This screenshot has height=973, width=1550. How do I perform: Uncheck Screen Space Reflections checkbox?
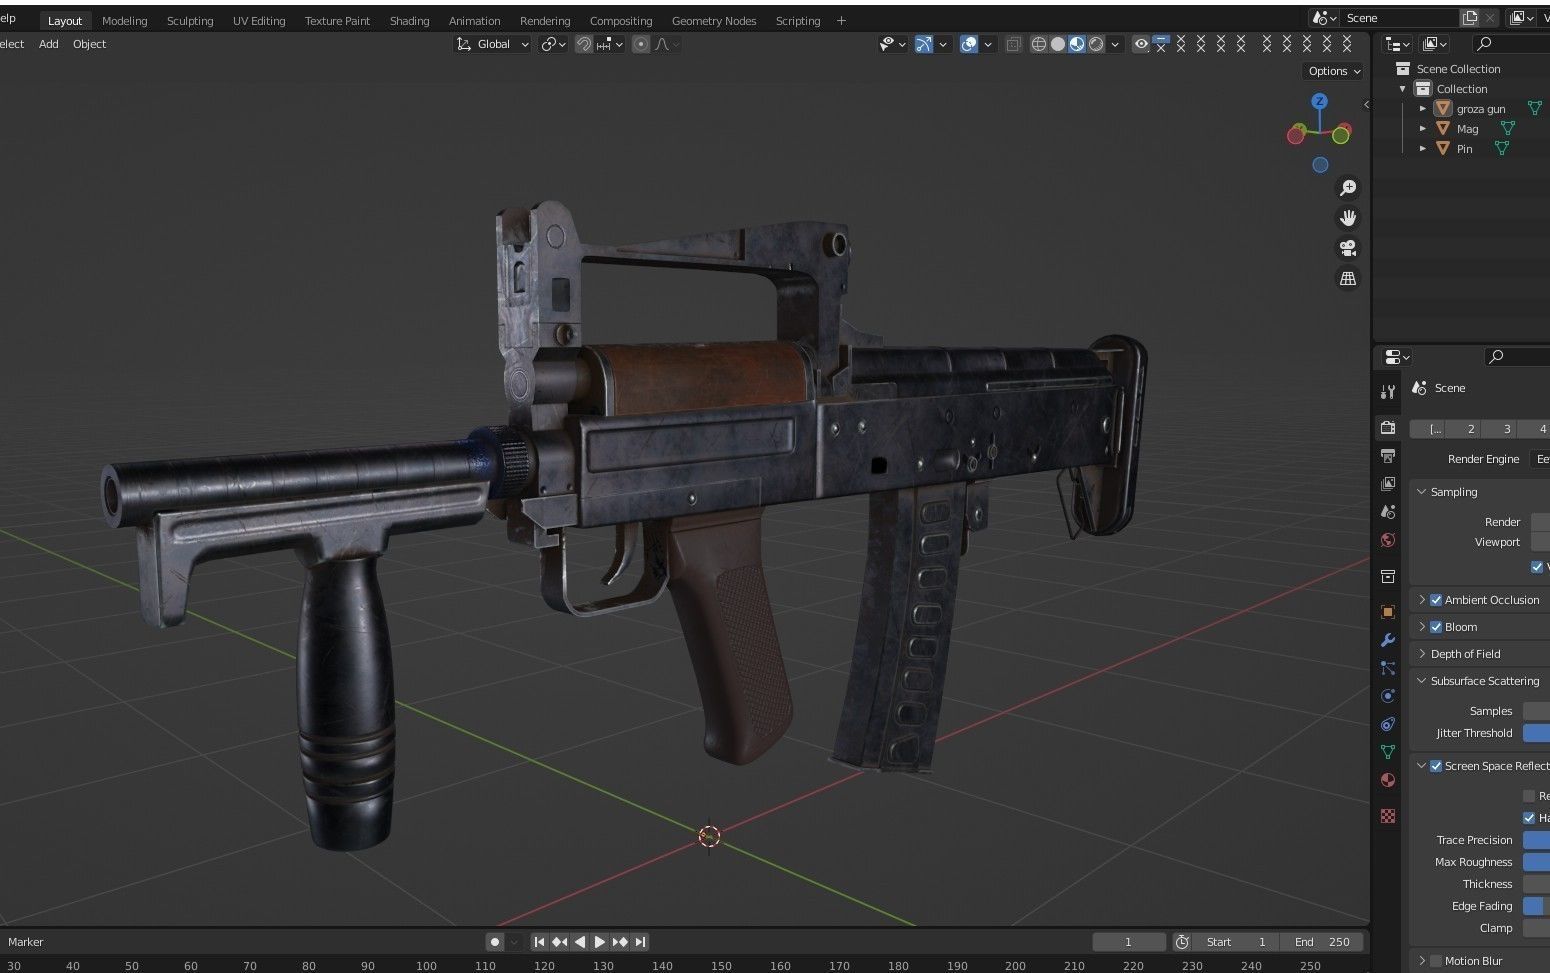1436,766
